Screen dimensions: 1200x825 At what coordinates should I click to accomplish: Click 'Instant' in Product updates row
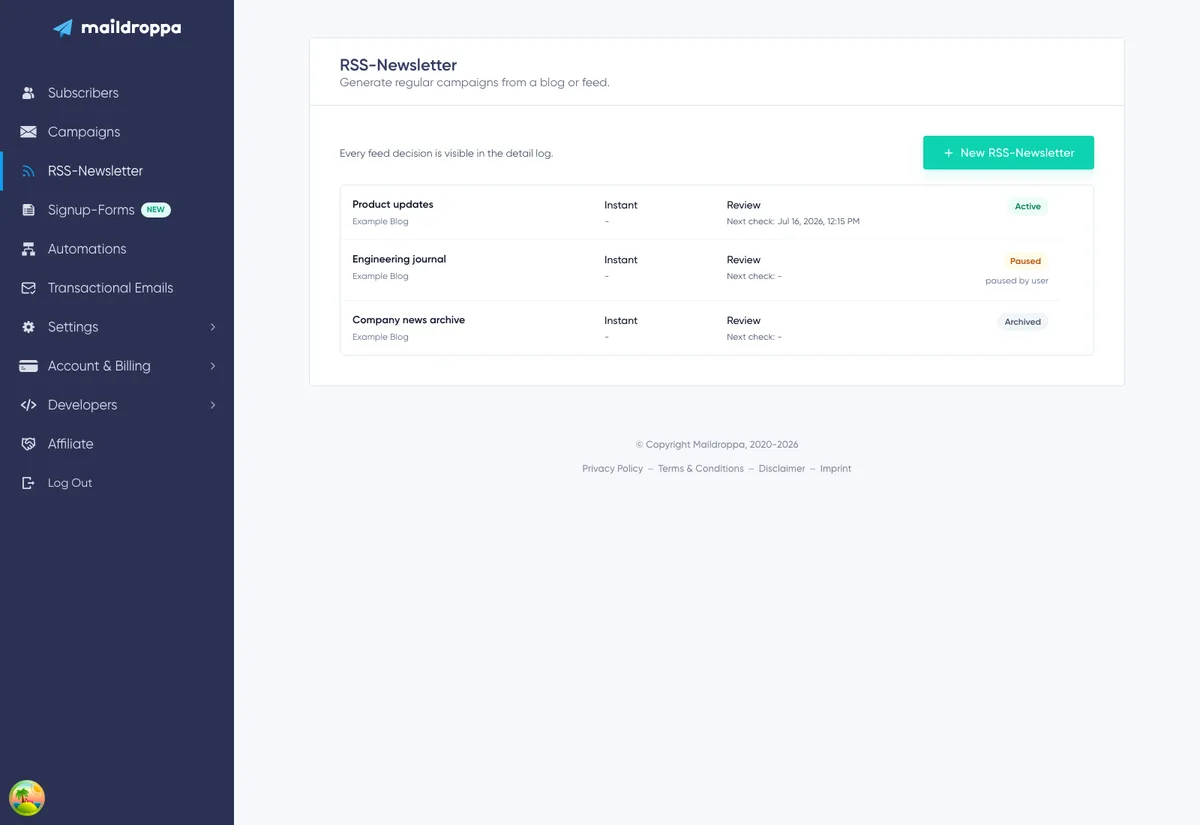(x=621, y=205)
